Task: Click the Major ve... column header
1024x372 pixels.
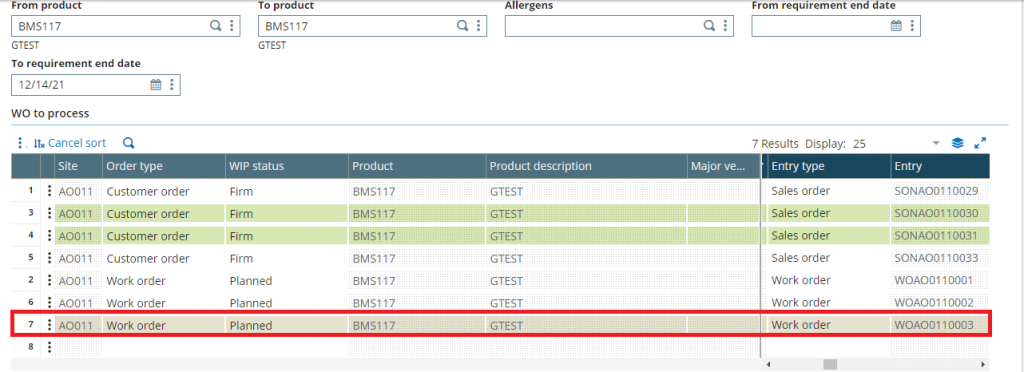Action: 724,166
